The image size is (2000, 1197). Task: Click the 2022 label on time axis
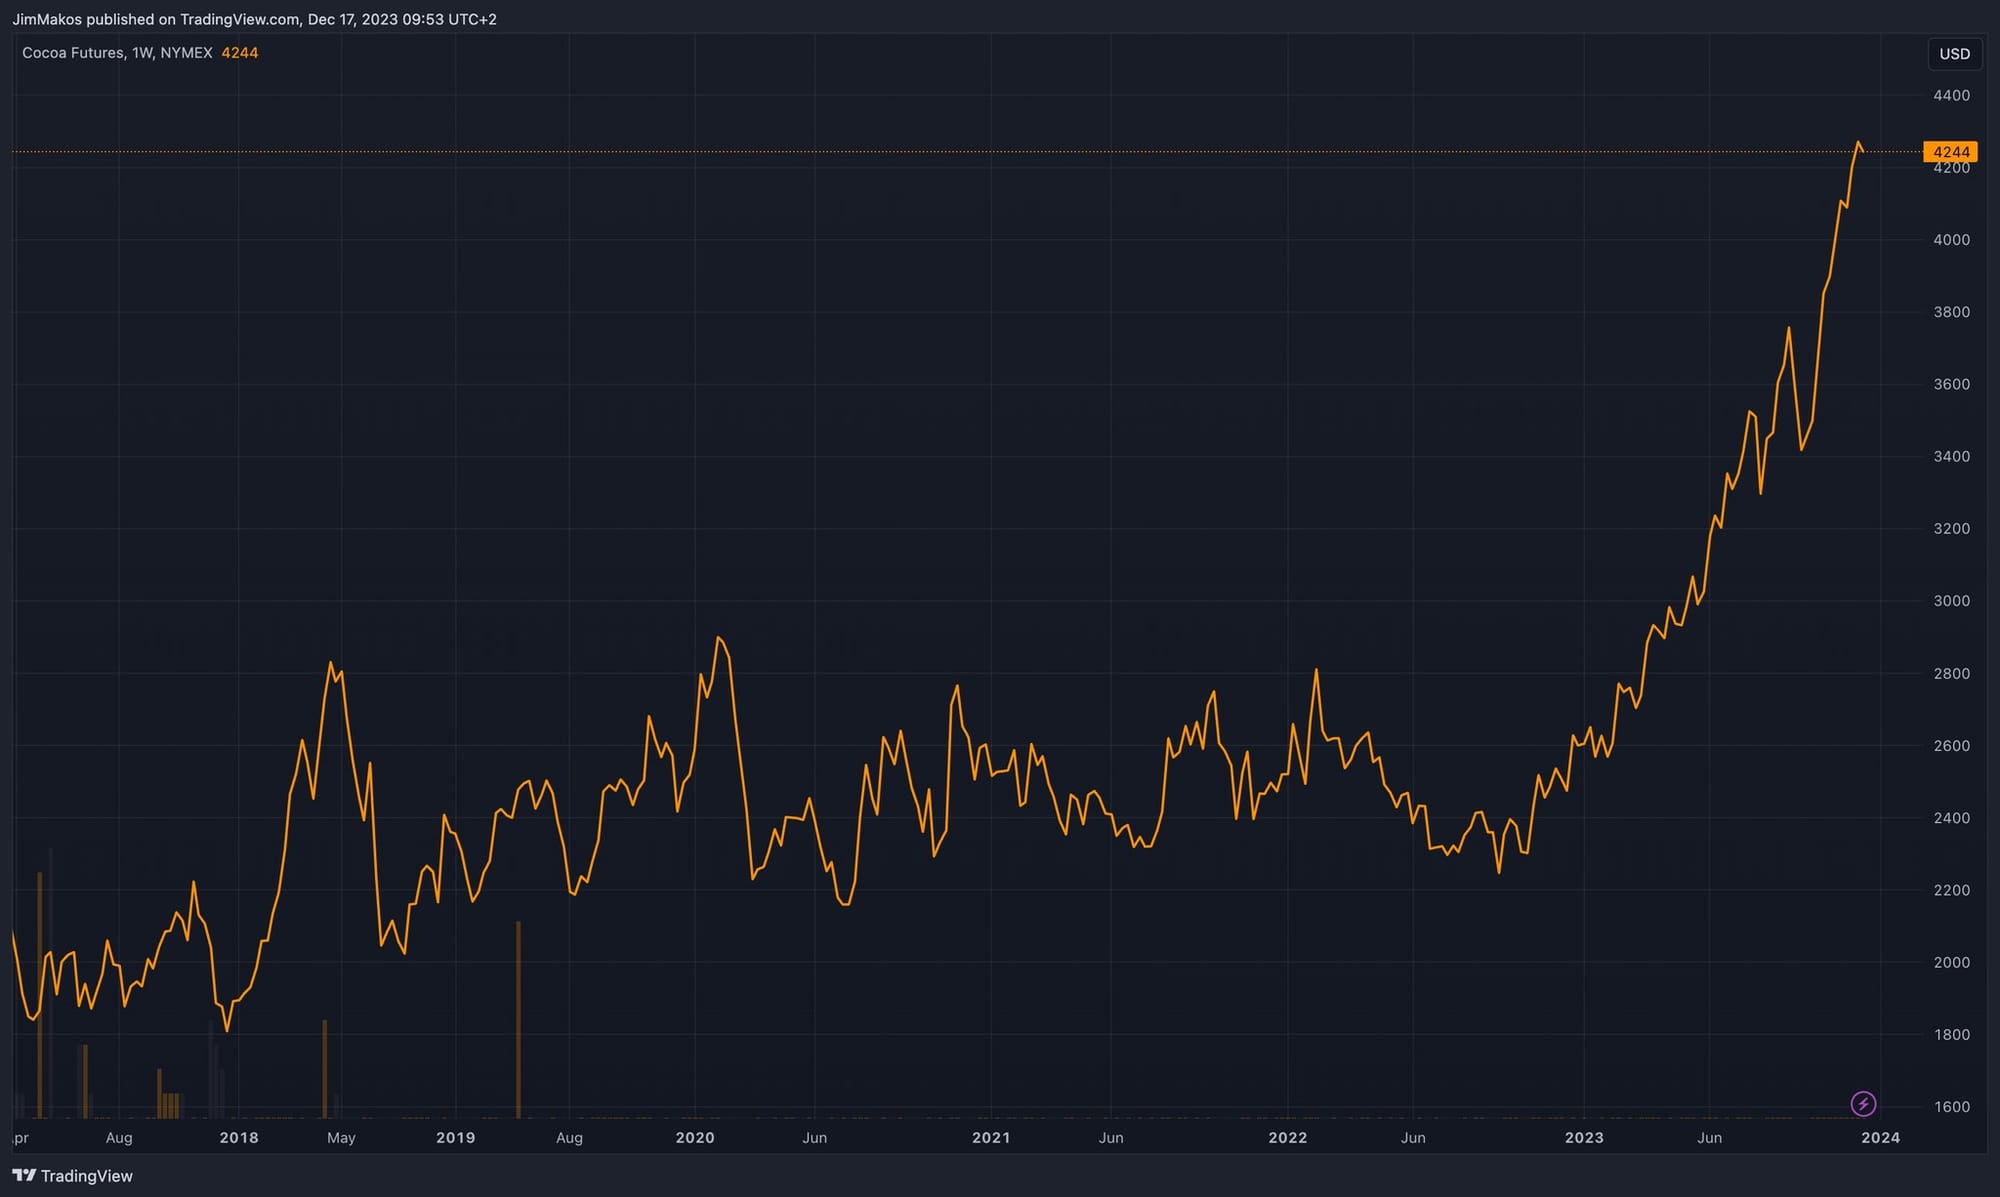(1287, 1138)
